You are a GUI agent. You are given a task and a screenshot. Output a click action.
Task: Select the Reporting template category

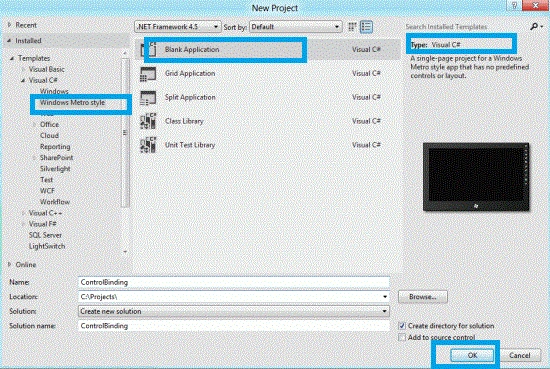pyautogui.click(x=55, y=147)
